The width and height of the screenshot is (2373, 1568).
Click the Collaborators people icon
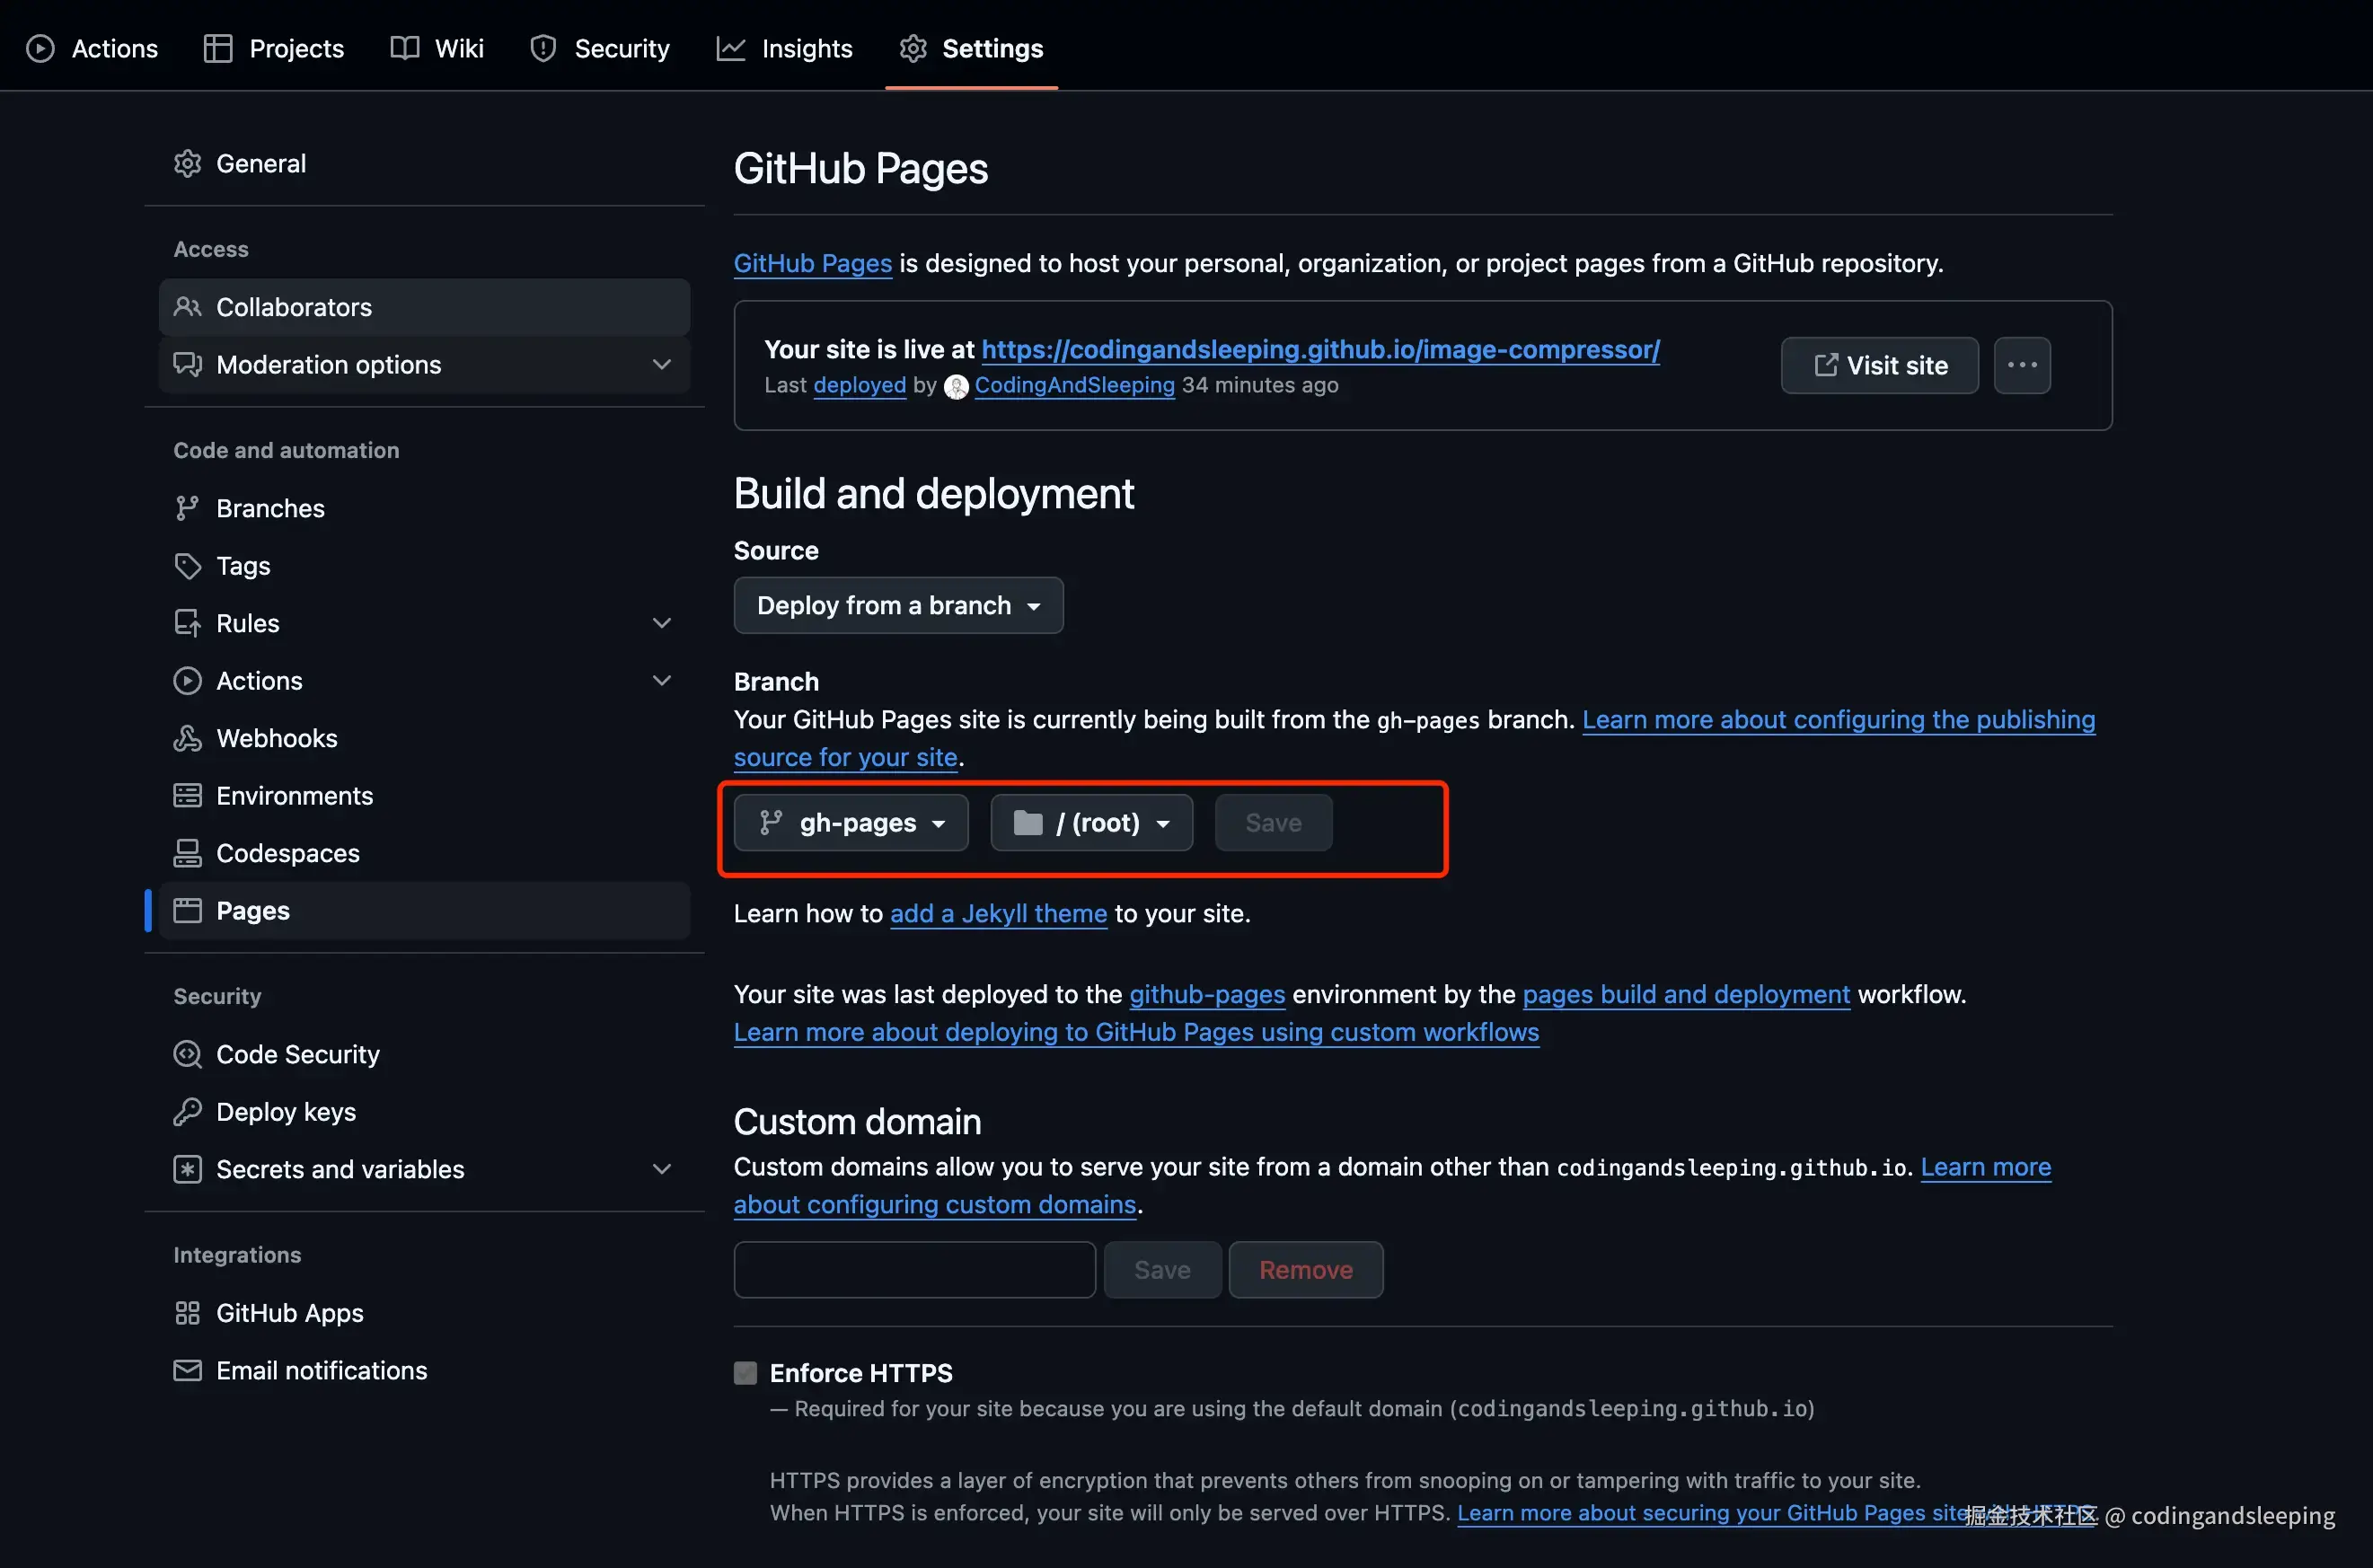[x=187, y=307]
